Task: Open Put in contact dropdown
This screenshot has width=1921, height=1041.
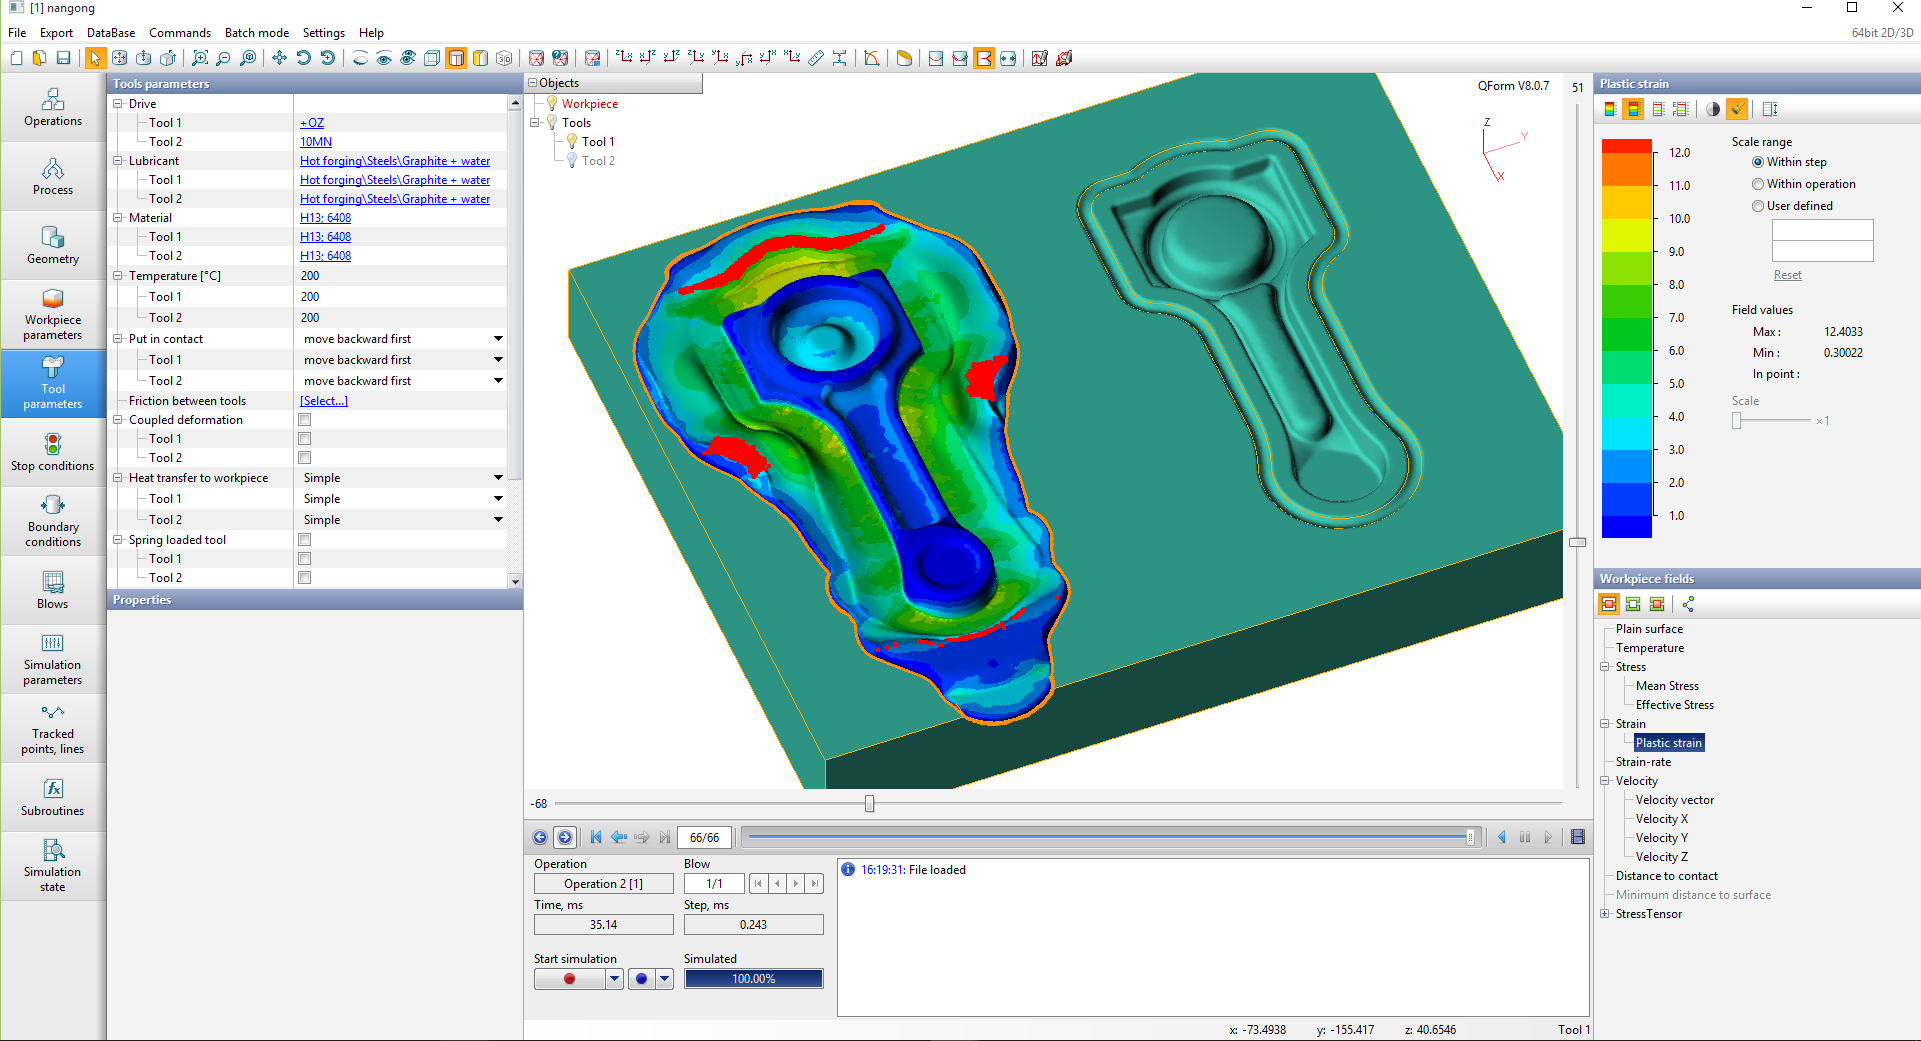Action: point(498,339)
